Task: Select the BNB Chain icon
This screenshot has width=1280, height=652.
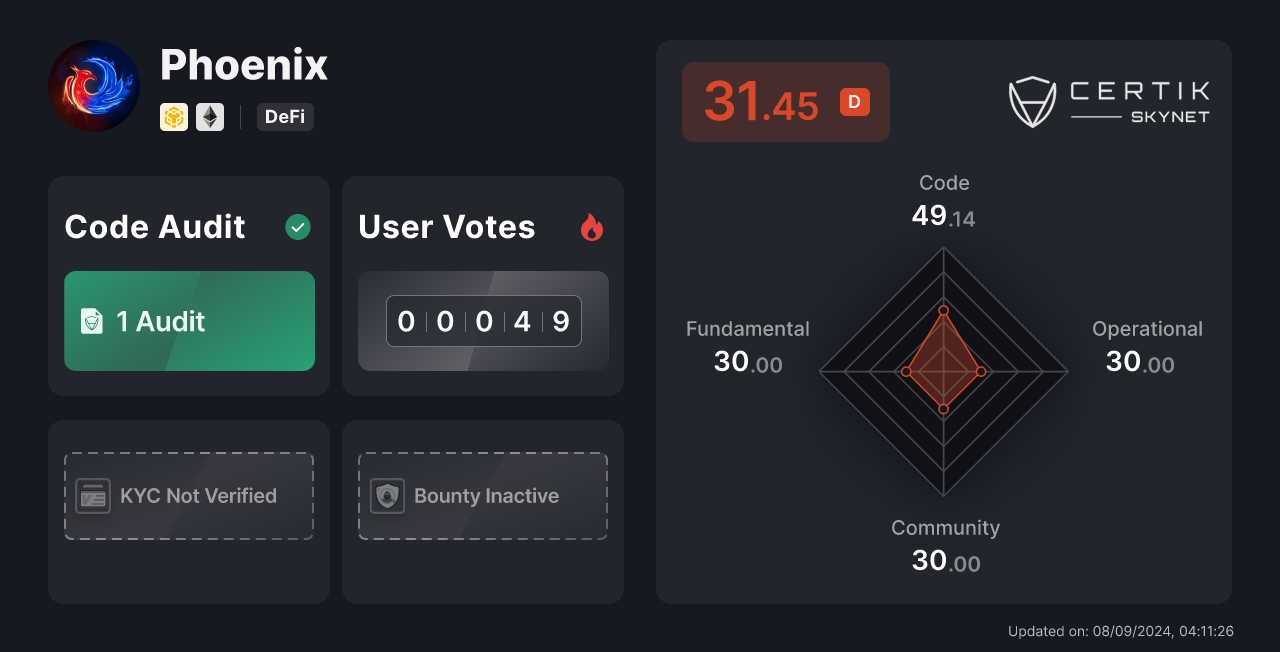Action: [x=174, y=117]
